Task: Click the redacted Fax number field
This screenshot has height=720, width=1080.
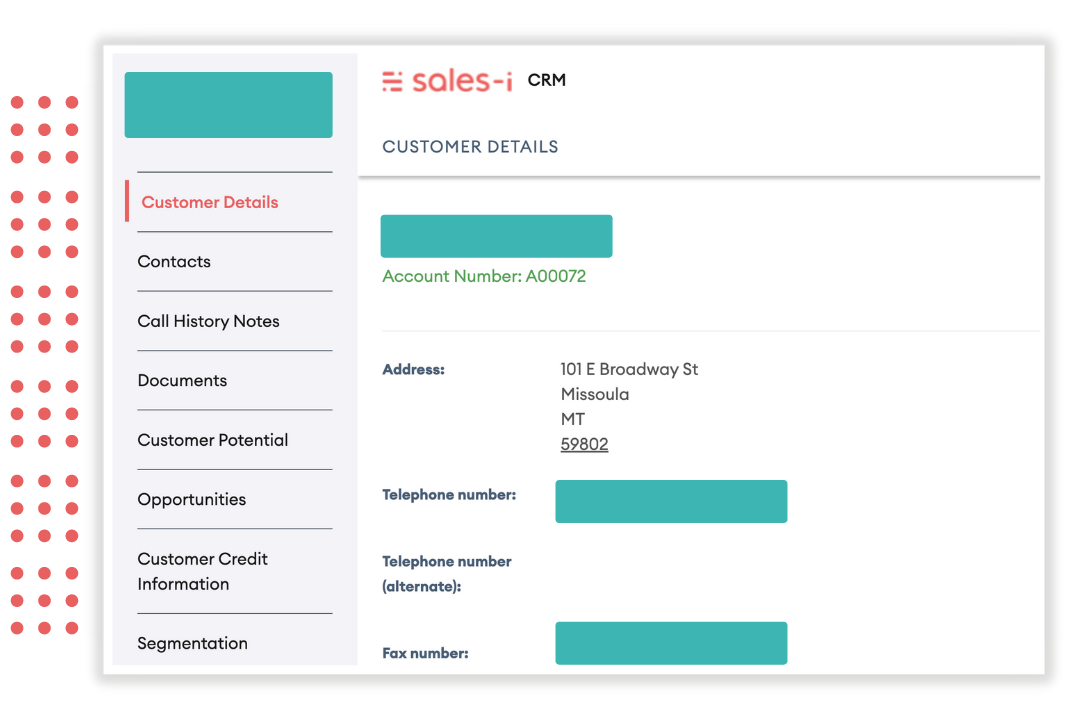Action: (x=671, y=643)
